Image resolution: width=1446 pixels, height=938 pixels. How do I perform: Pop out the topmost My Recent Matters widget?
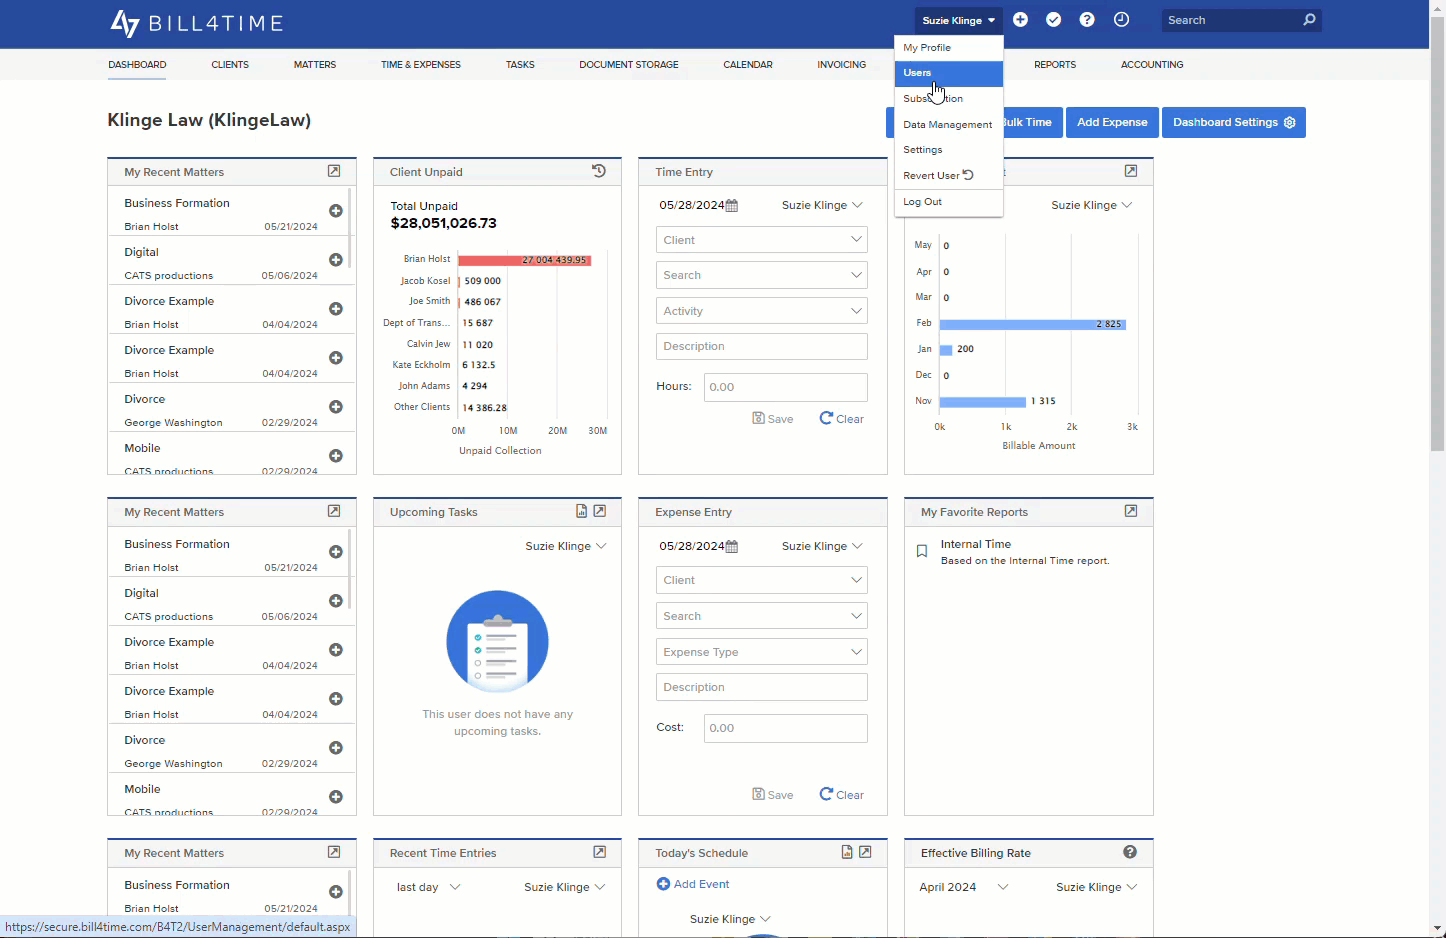pos(334,171)
